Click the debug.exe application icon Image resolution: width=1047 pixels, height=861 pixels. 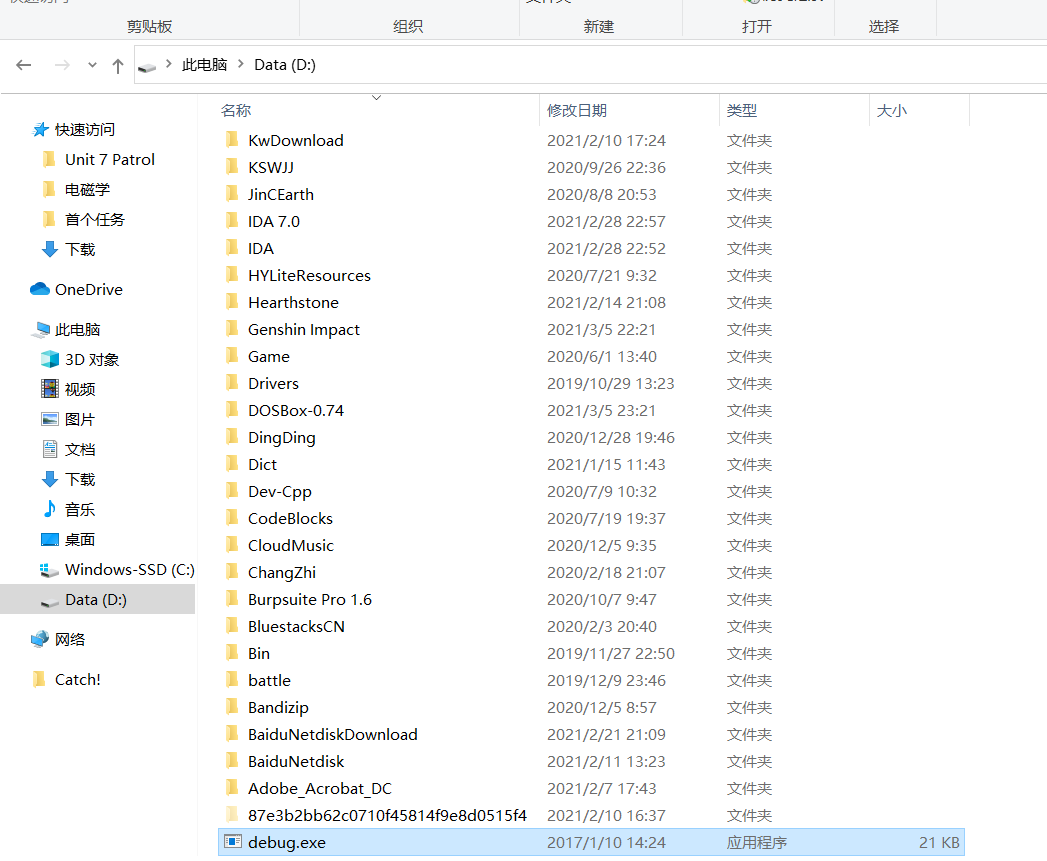click(x=232, y=842)
